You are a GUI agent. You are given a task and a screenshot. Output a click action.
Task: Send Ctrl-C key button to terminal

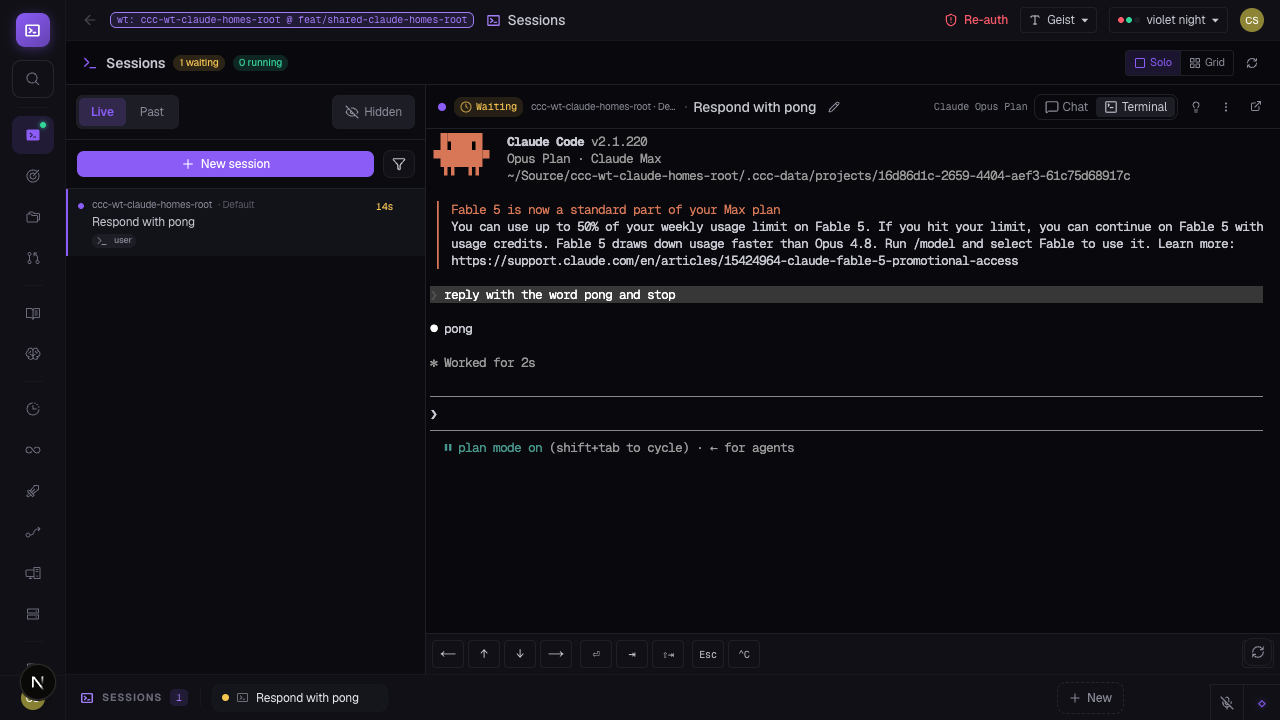coord(744,654)
